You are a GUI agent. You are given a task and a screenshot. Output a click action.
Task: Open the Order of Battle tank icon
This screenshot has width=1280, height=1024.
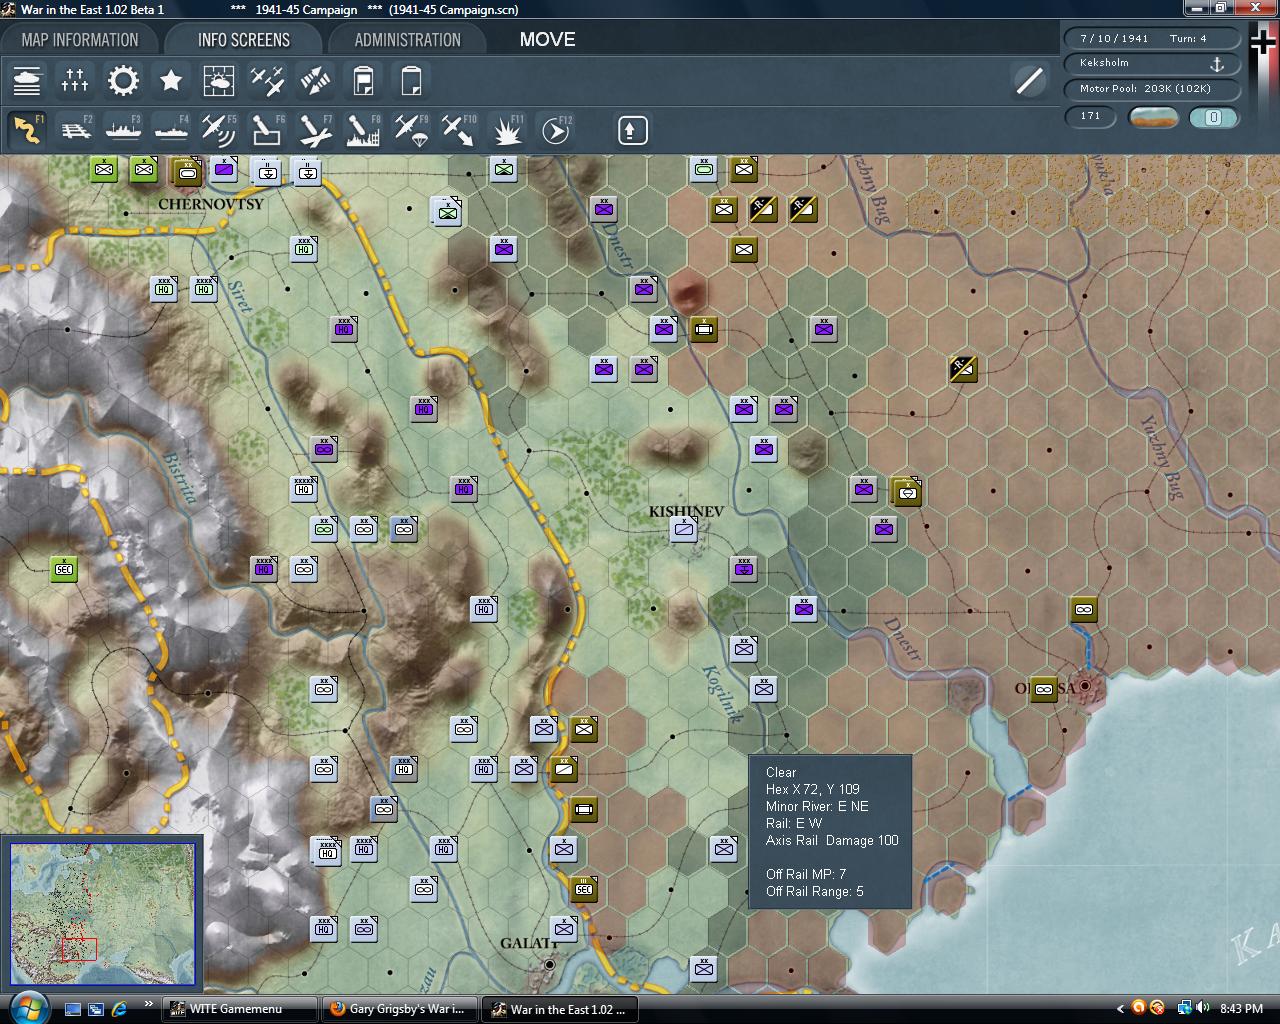[27, 81]
